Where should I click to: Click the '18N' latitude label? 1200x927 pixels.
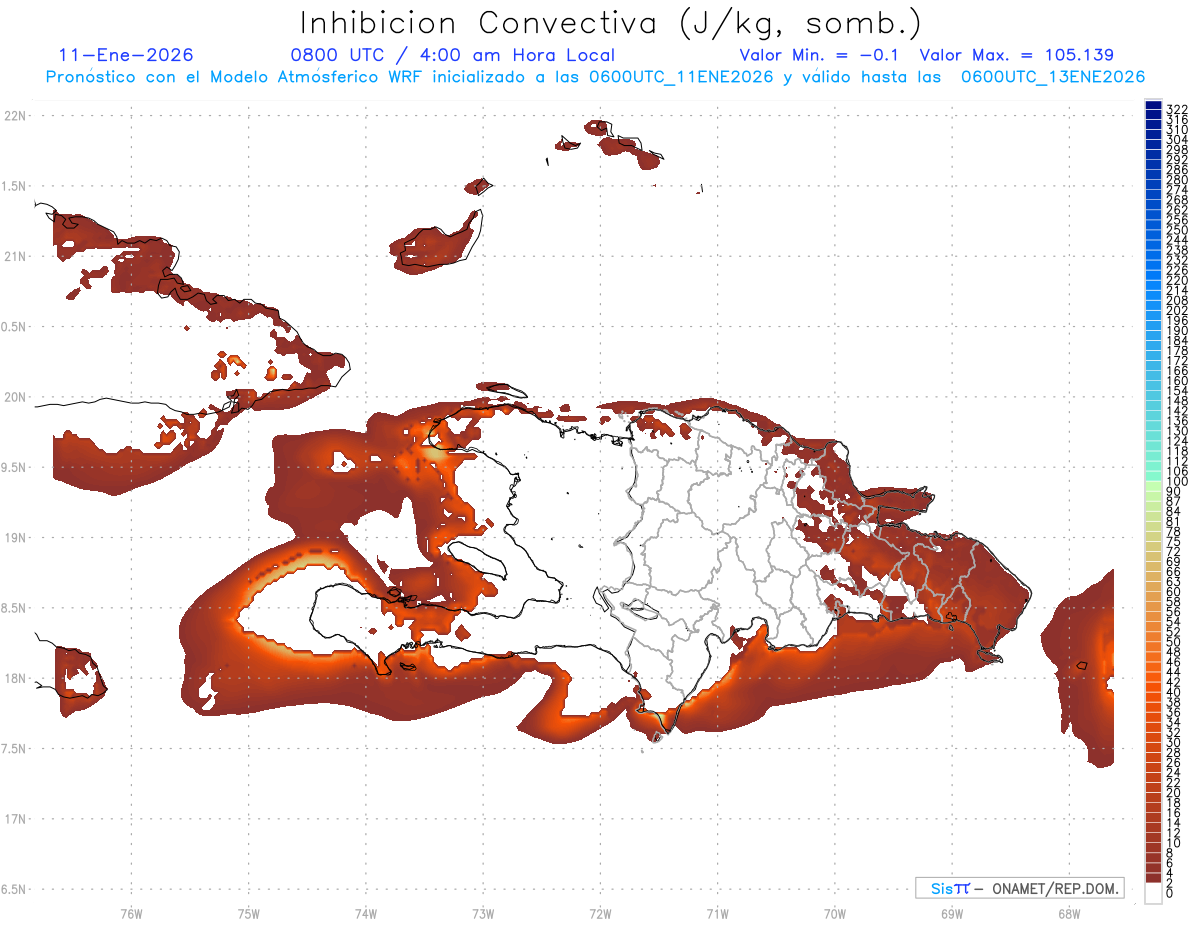tap(16, 679)
